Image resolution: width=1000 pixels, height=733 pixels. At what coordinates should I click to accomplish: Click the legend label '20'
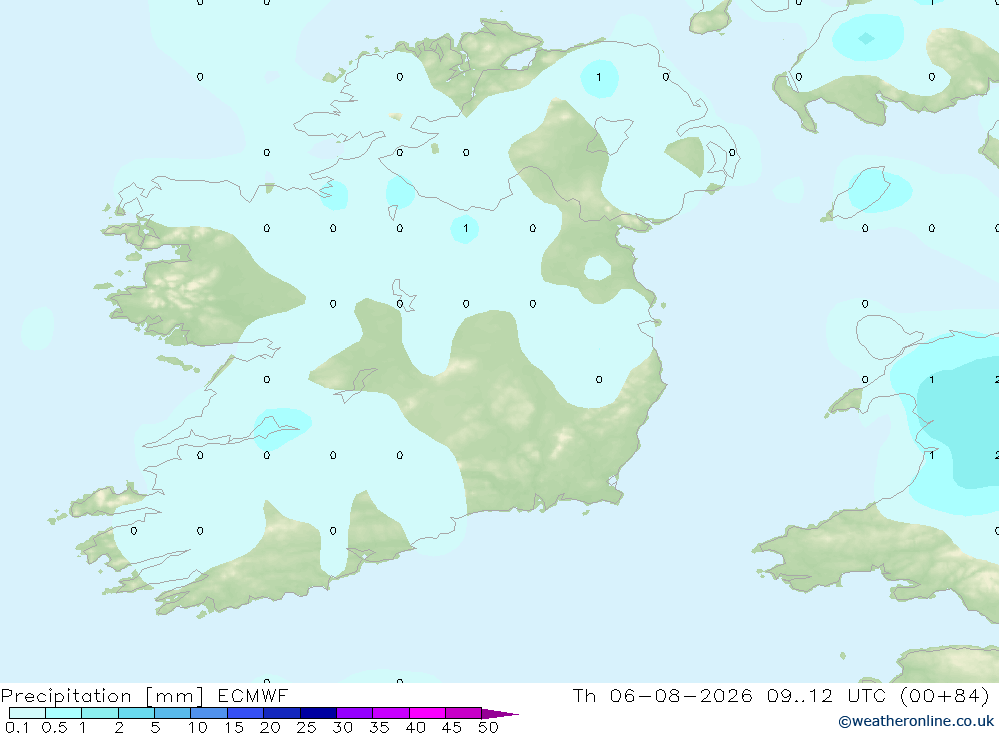pyautogui.click(x=270, y=727)
